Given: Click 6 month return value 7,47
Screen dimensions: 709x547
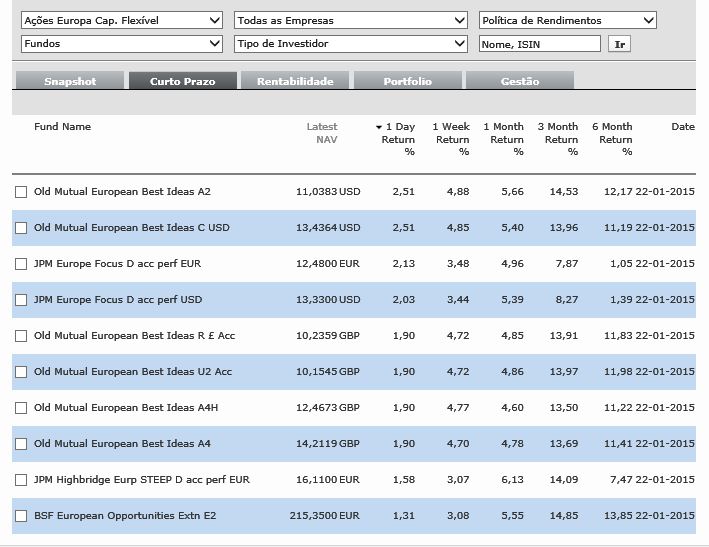Looking at the screenshot, I should tap(621, 479).
